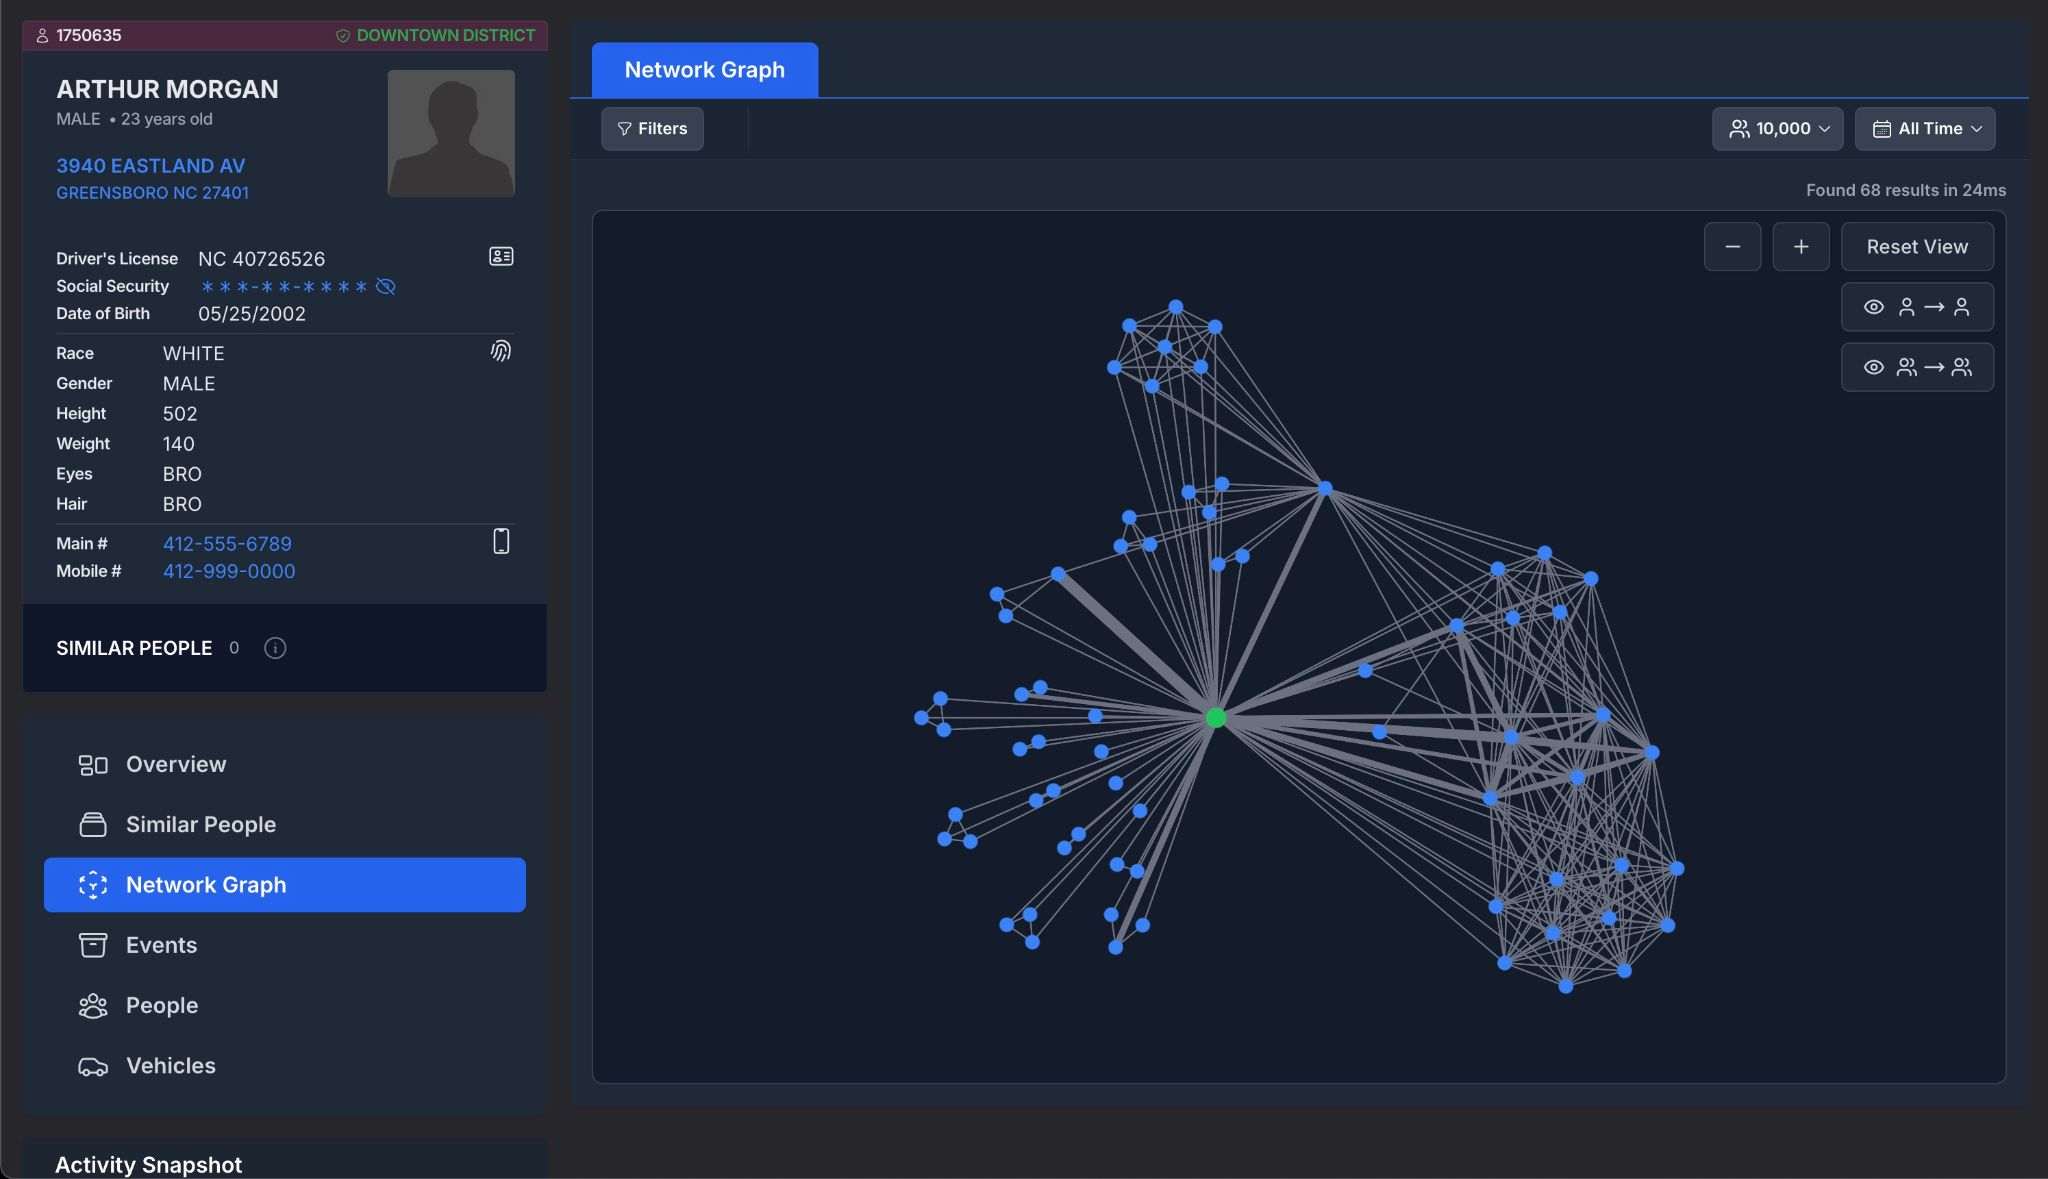Screen dimensions: 2048x1179
Task: Toggle group-to-group link visibility
Action: tap(1916, 367)
